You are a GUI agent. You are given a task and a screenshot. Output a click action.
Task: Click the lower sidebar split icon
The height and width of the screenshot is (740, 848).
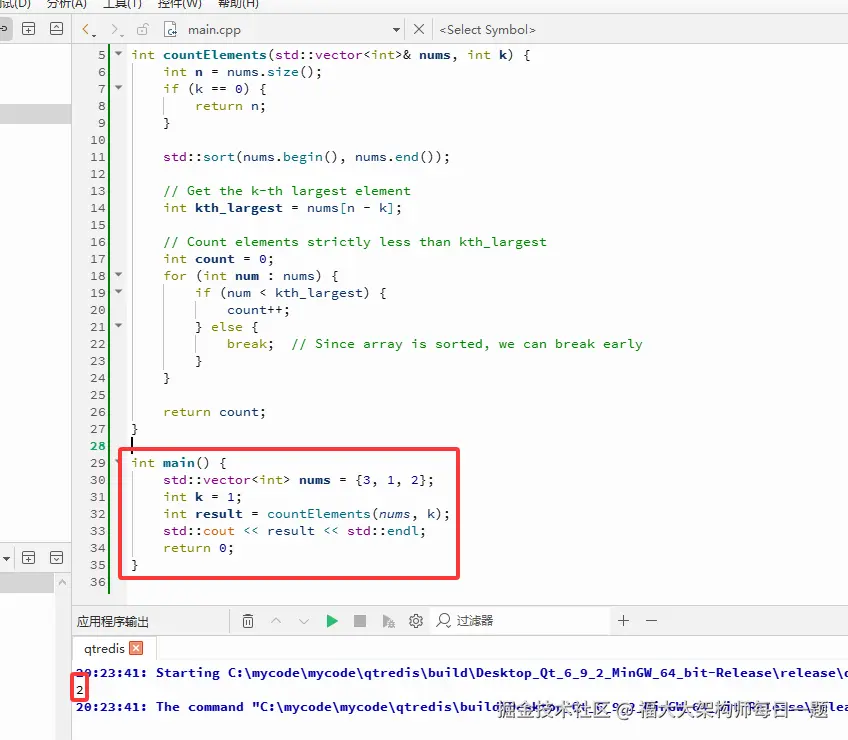click(x=29, y=558)
